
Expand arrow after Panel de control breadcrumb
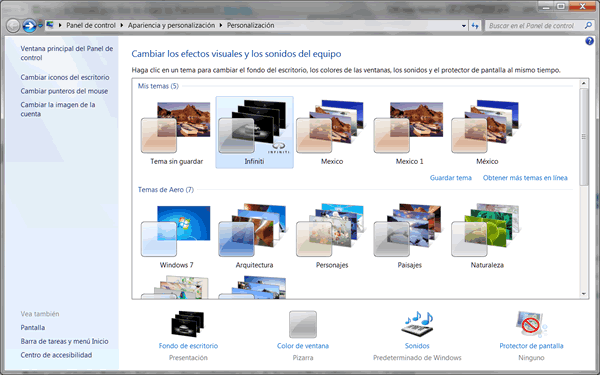click(x=122, y=26)
